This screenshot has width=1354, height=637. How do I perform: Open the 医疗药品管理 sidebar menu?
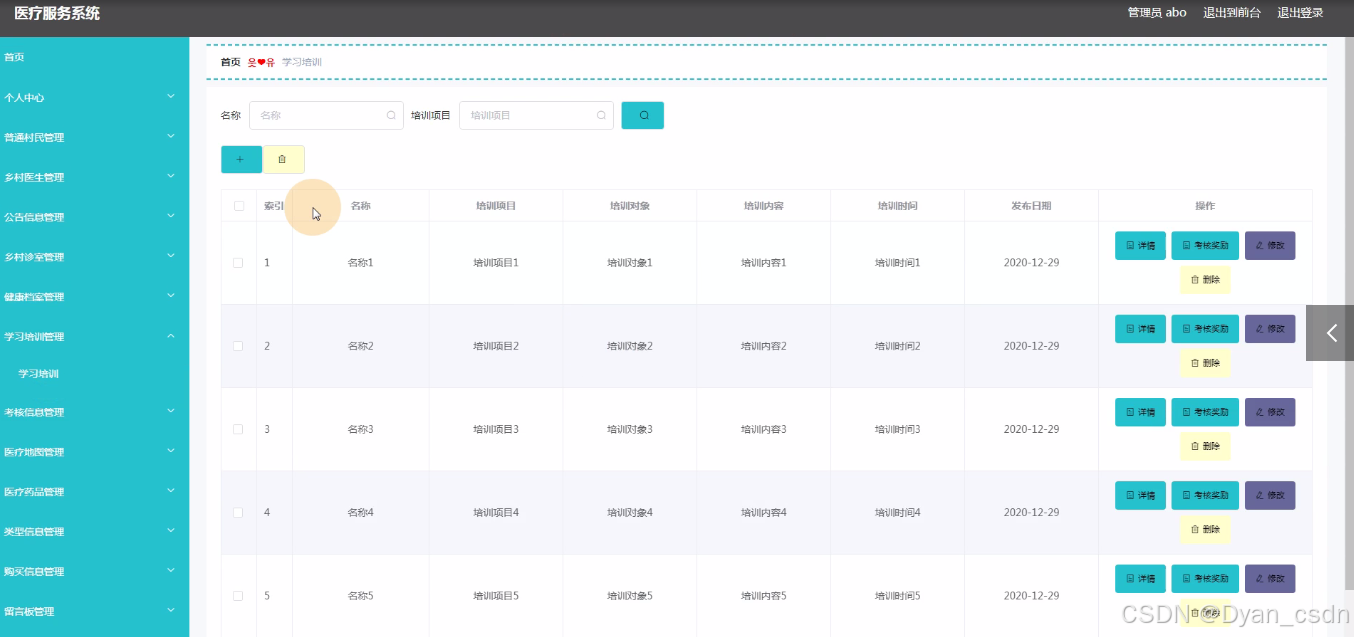pos(94,492)
